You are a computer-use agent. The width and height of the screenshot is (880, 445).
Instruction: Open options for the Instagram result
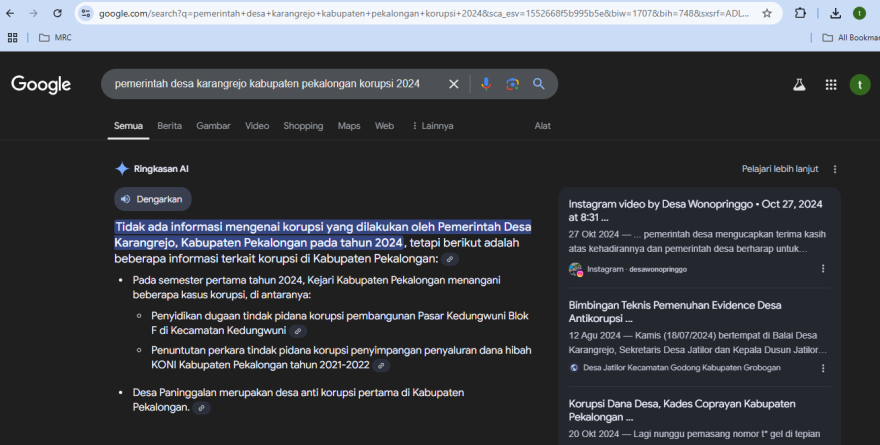(x=823, y=269)
